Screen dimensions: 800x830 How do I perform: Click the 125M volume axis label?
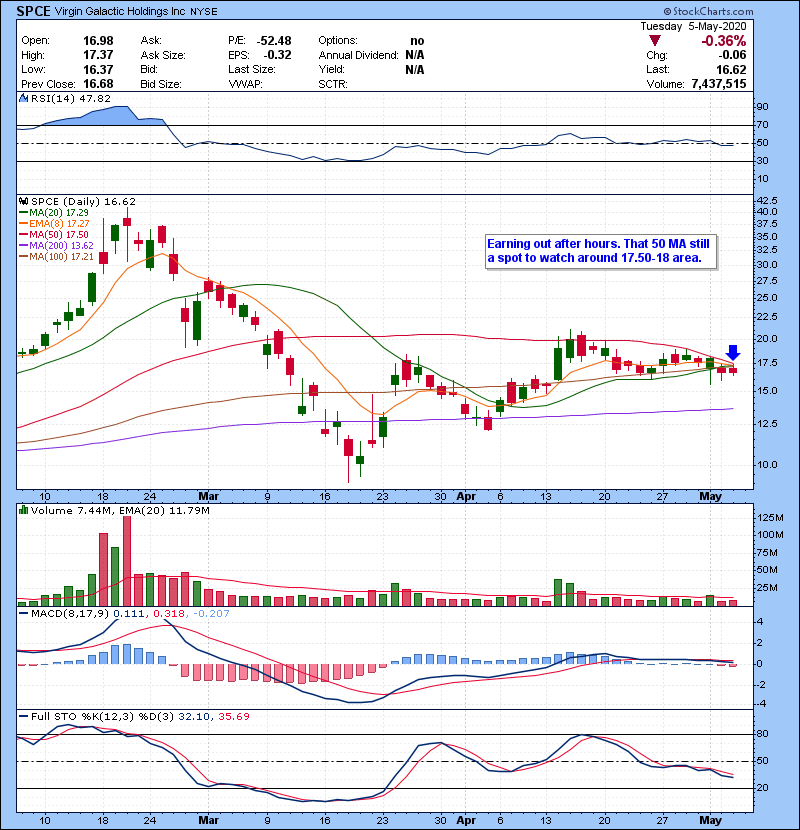[x=770, y=518]
